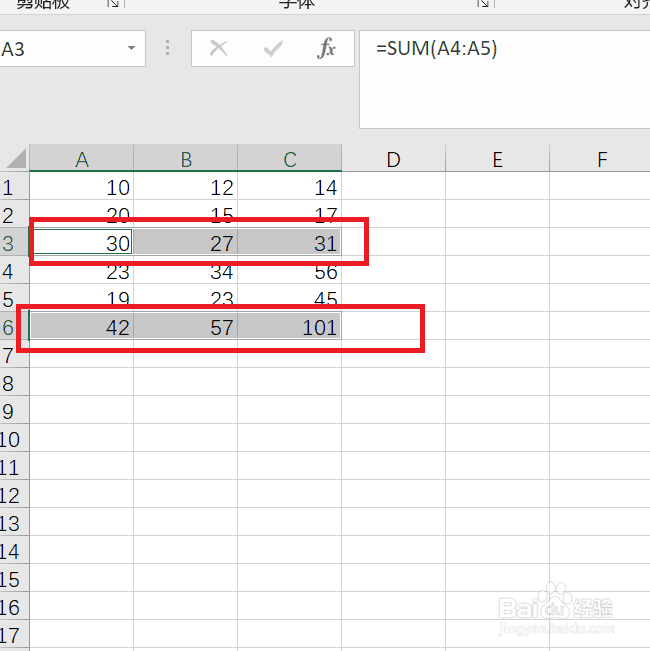The width and height of the screenshot is (650, 651).
Task: Click cell B5 containing 23
Action: click(x=186, y=298)
